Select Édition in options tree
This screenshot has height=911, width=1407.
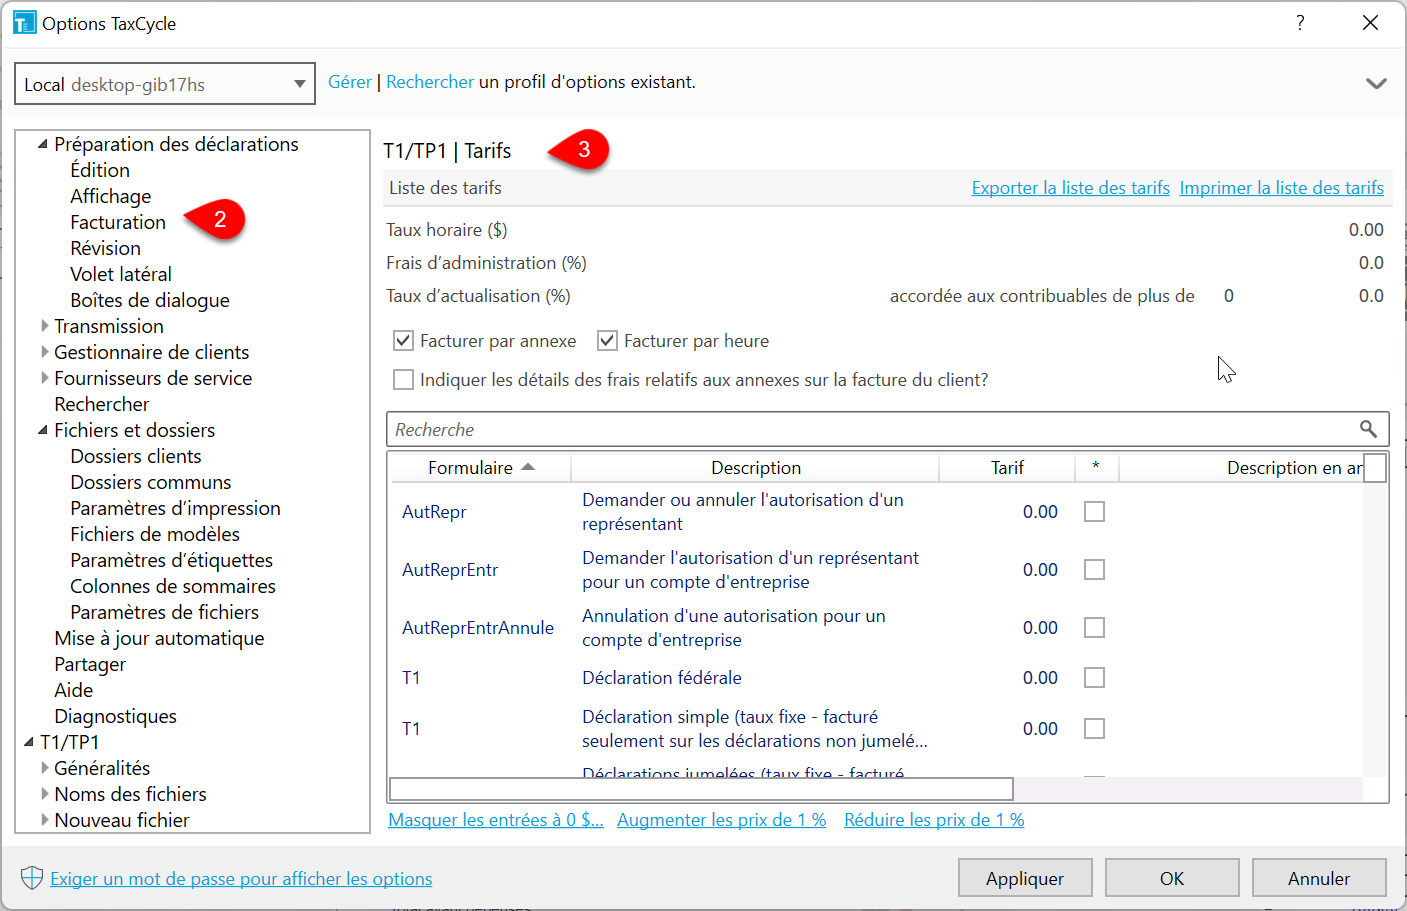100,170
